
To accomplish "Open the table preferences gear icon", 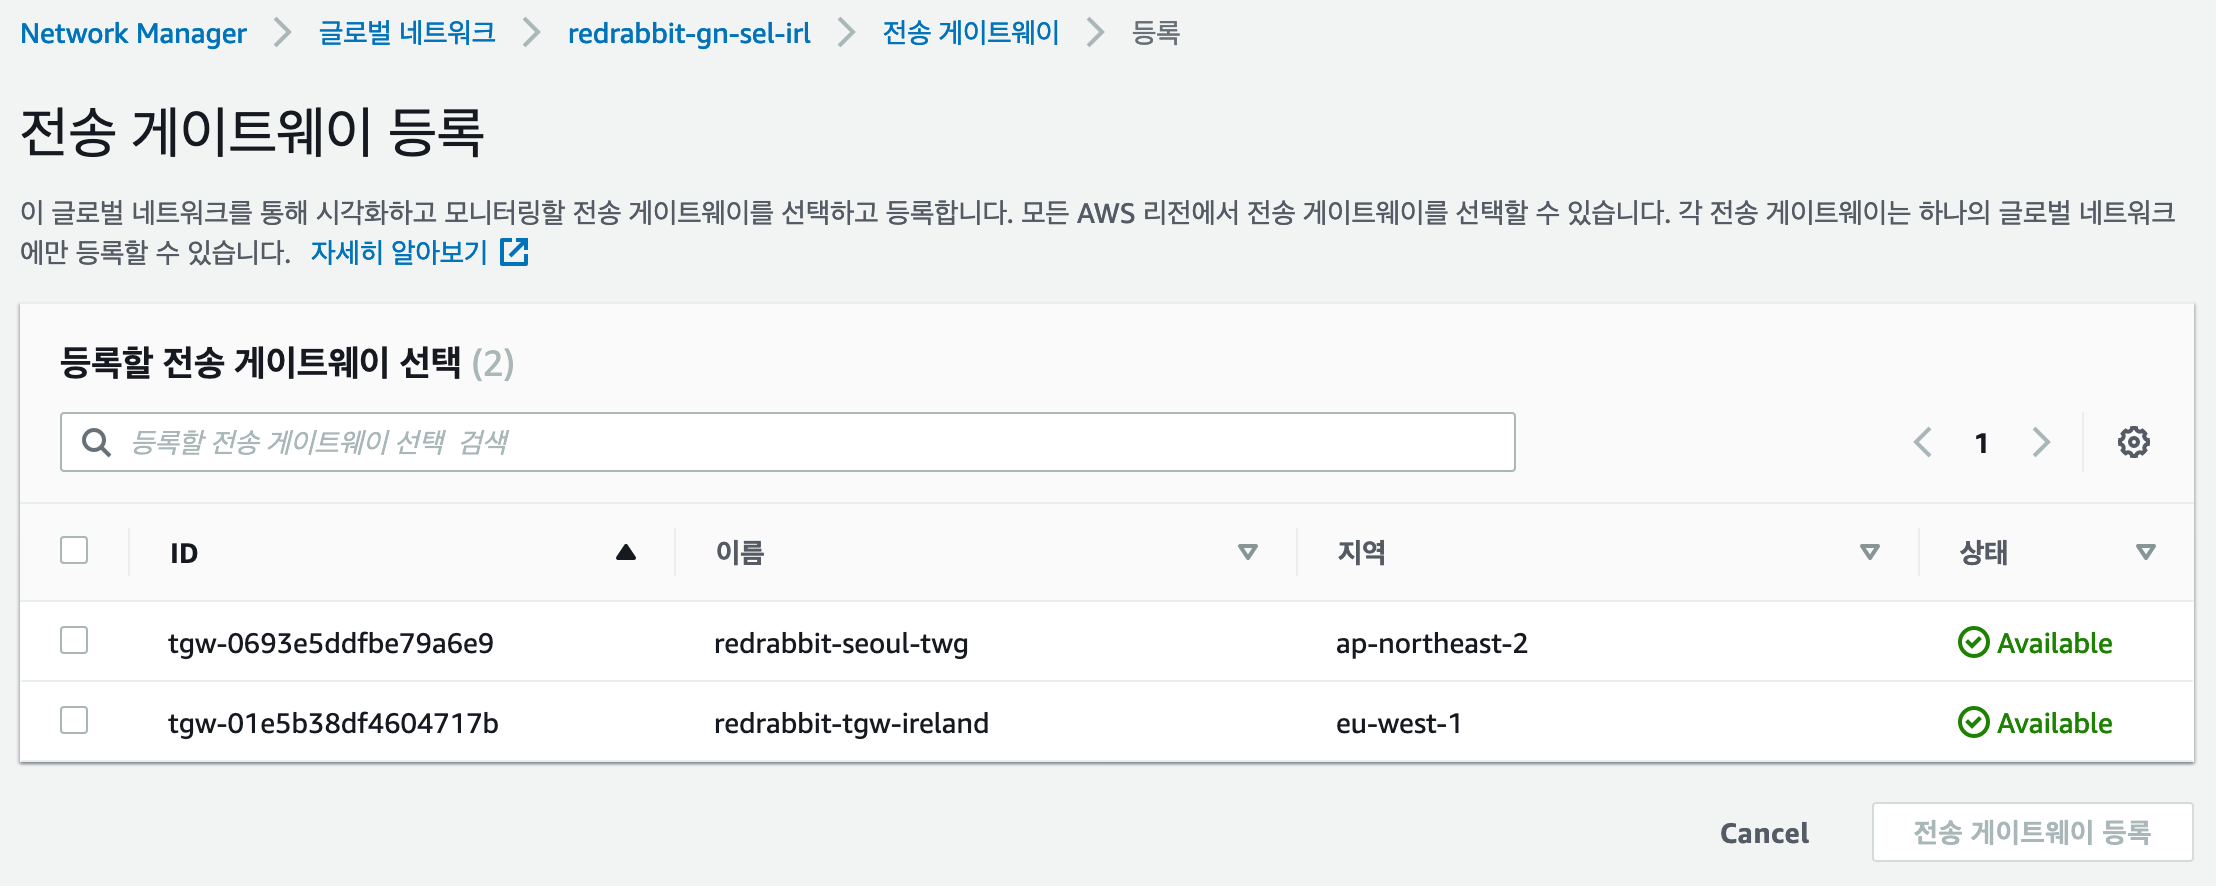I will [x=2133, y=442].
